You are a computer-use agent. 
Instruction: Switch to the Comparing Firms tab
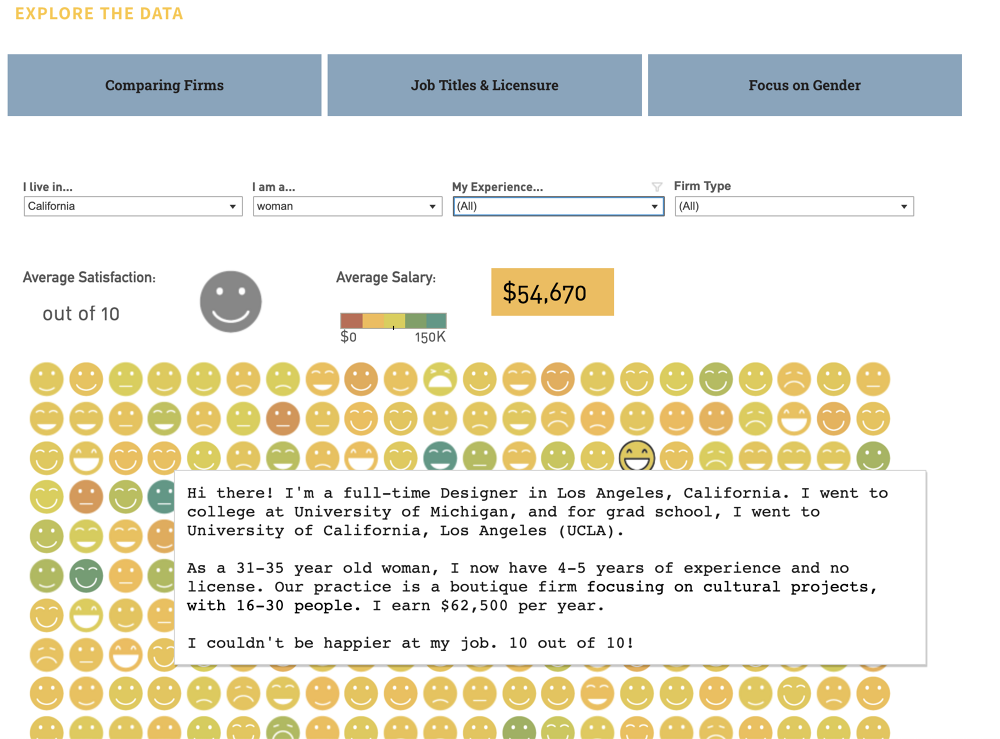pyautogui.click(x=164, y=85)
